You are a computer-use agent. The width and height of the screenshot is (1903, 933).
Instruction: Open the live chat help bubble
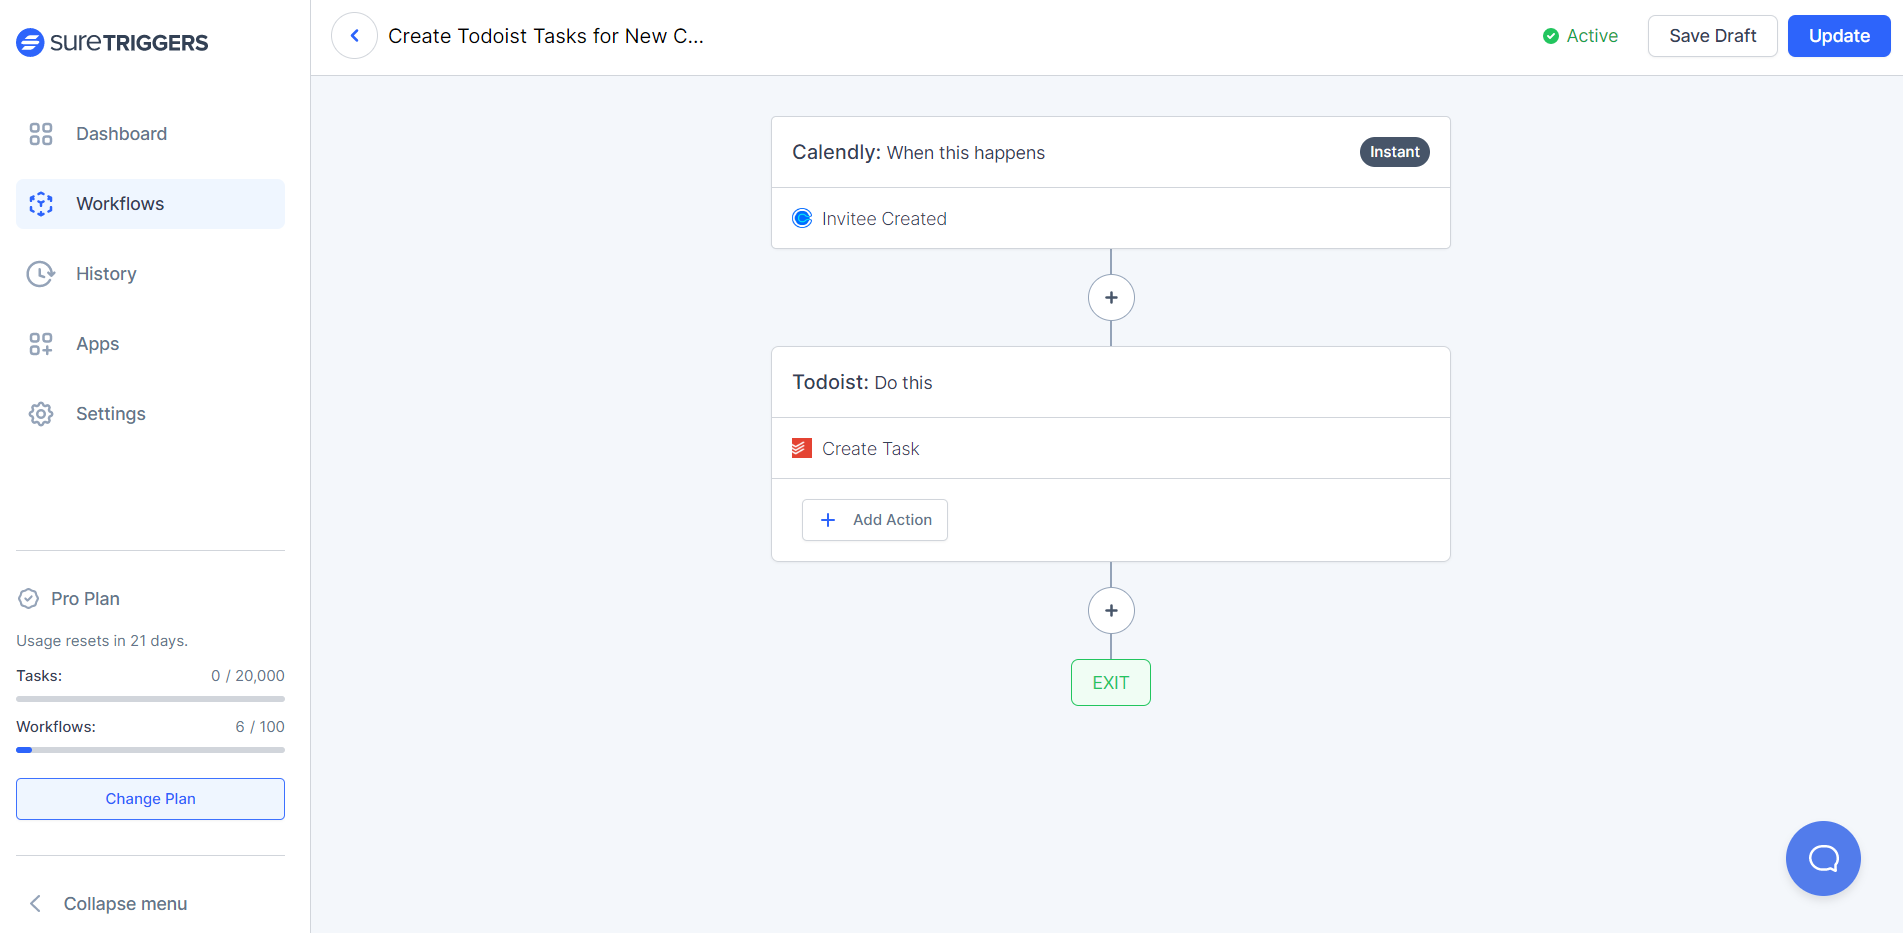[1822, 858]
